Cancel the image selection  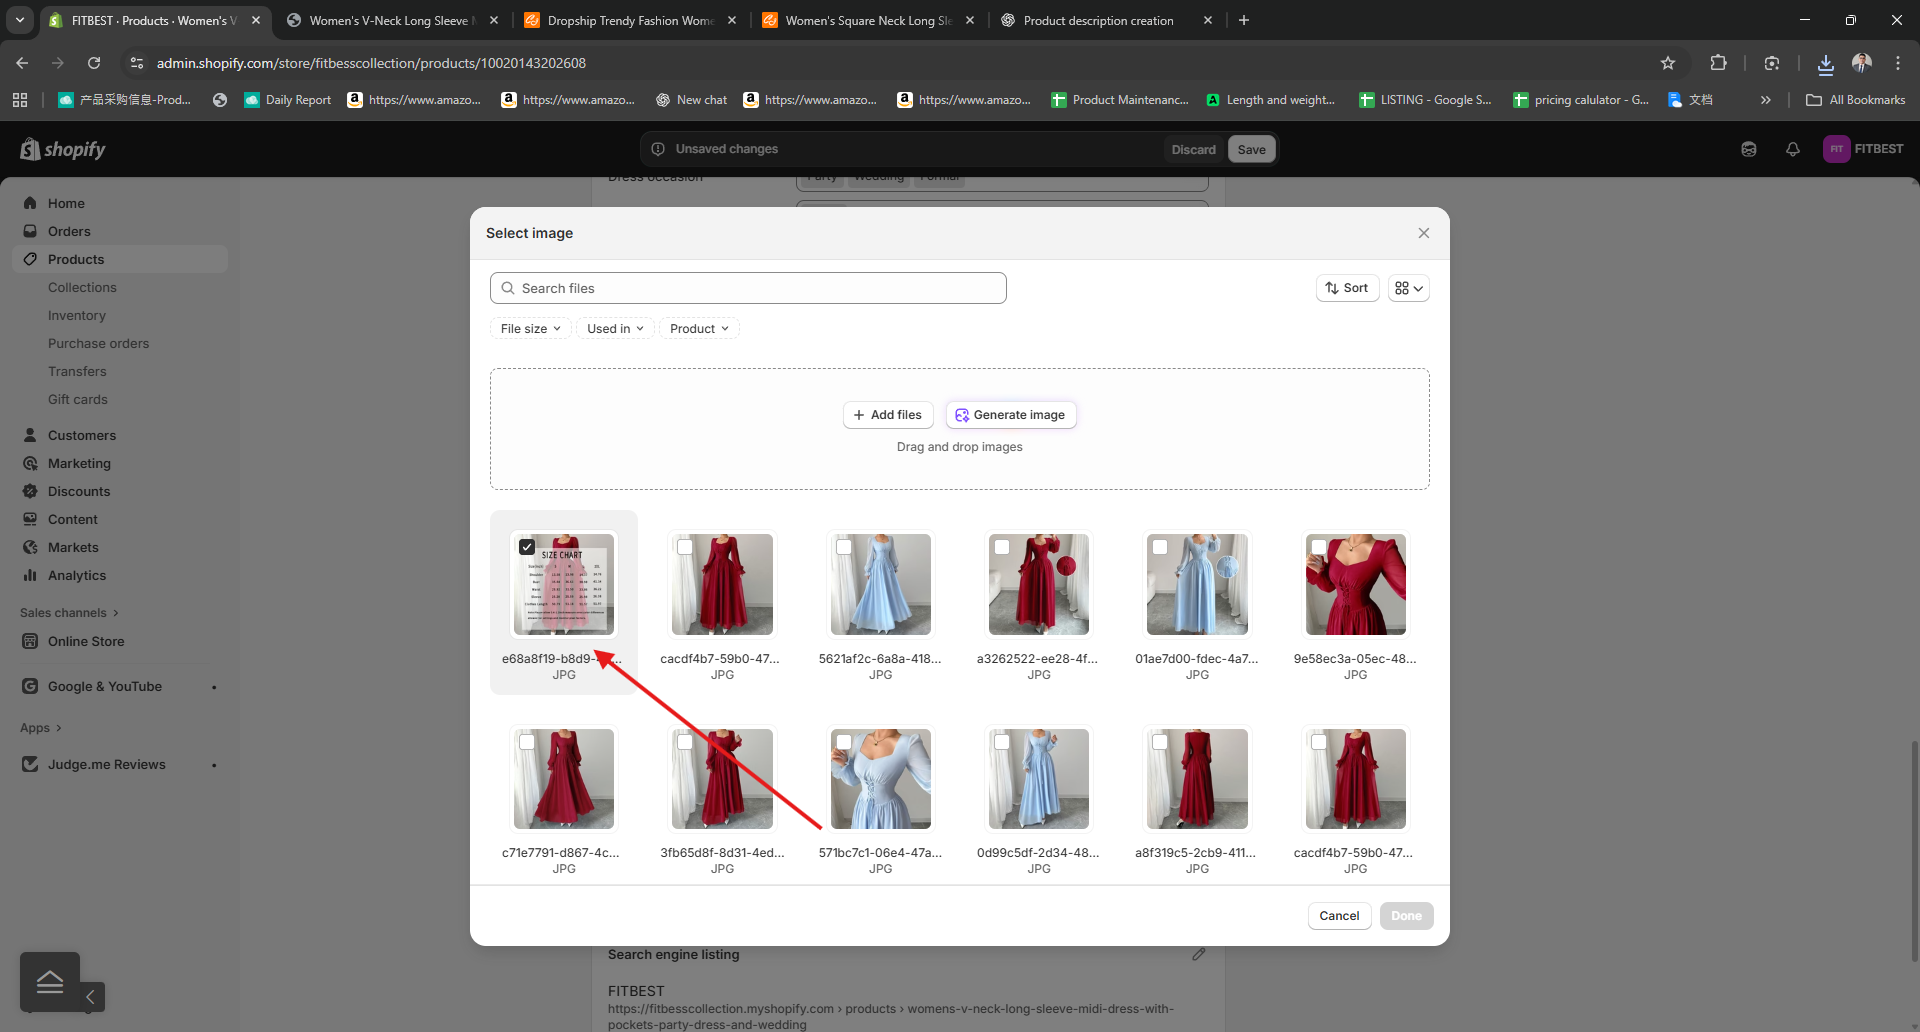coord(1338,916)
